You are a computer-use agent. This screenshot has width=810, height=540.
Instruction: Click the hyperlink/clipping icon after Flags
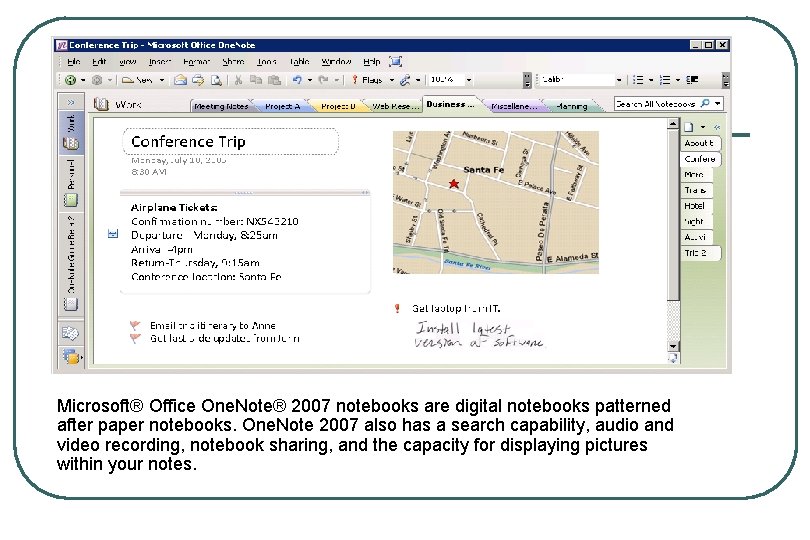point(405,80)
